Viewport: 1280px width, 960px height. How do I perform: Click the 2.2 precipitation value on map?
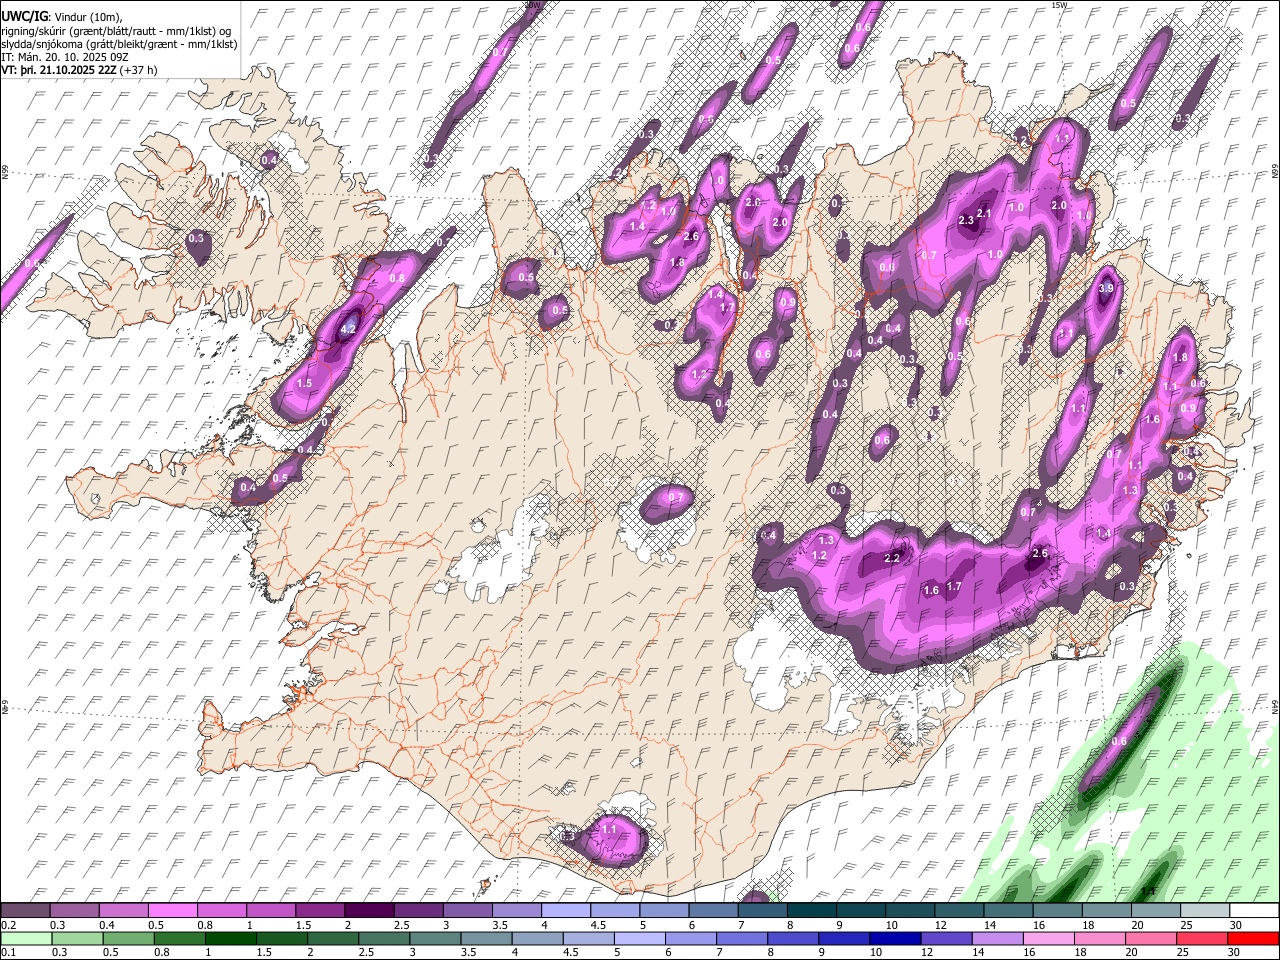pyautogui.click(x=893, y=558)
